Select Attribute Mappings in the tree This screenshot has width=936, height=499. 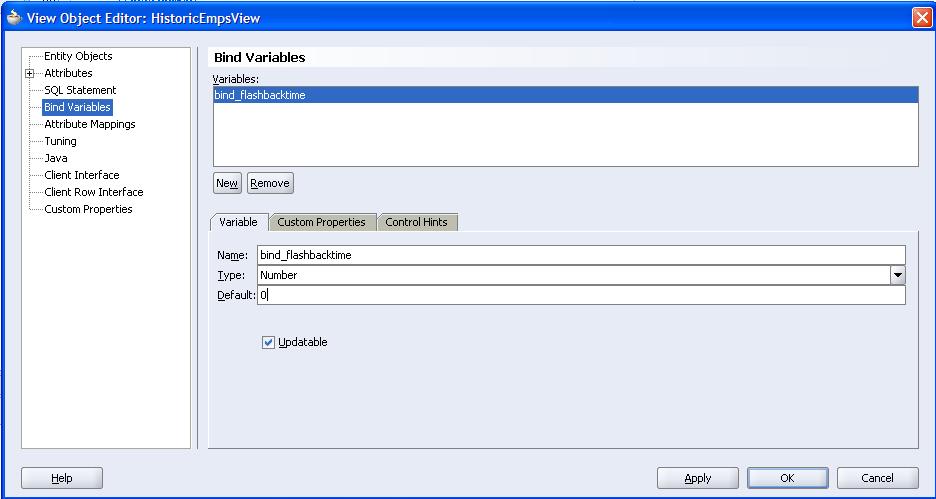tap(89, 124)
